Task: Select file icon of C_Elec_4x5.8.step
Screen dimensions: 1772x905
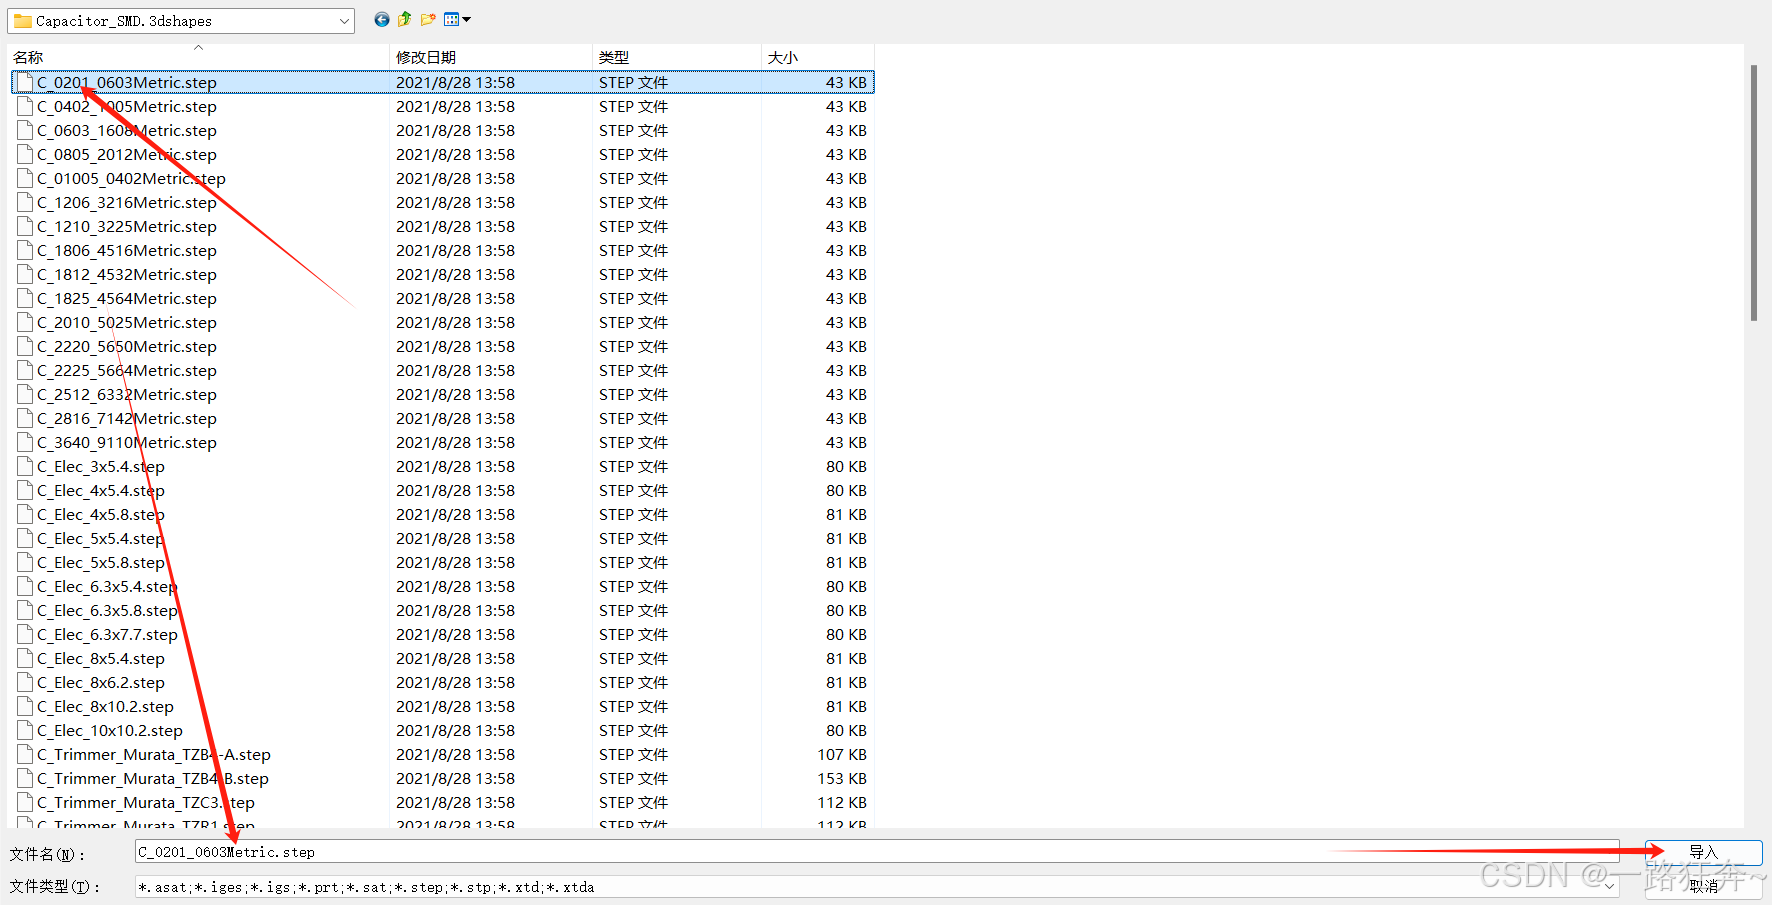Action: tap(25, 514)
